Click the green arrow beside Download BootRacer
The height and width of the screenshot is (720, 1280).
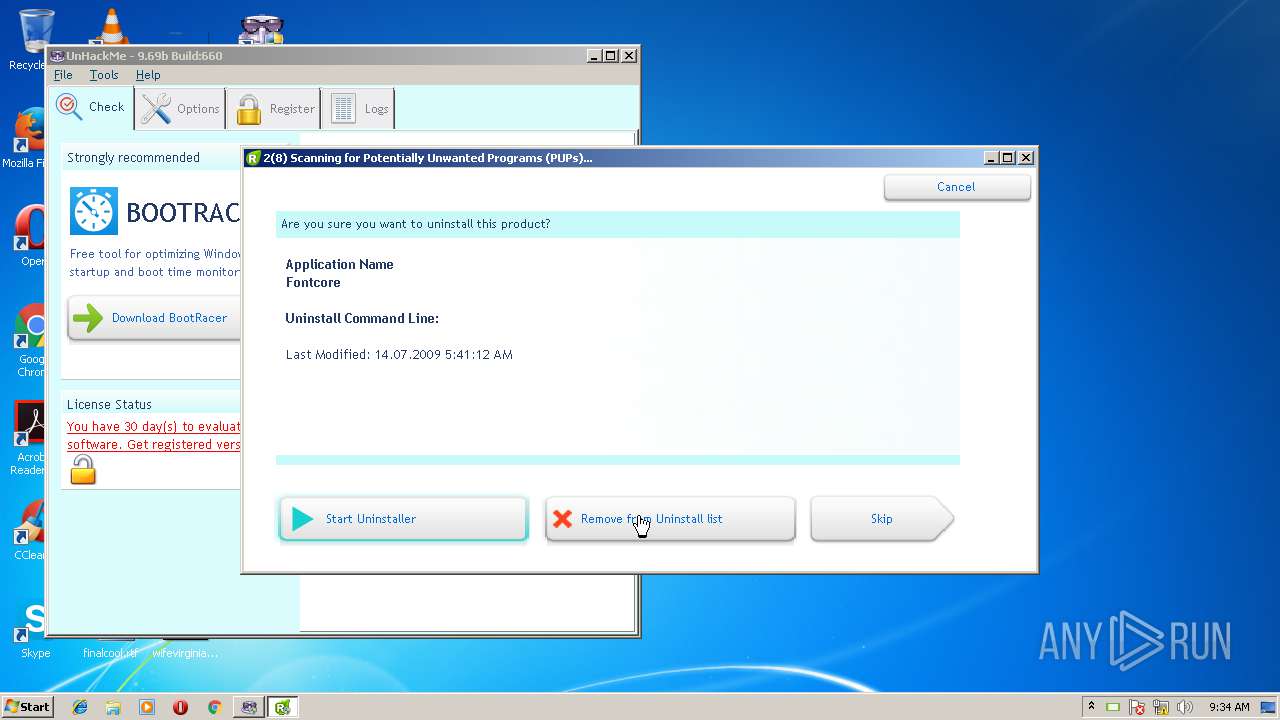[88, 318]
